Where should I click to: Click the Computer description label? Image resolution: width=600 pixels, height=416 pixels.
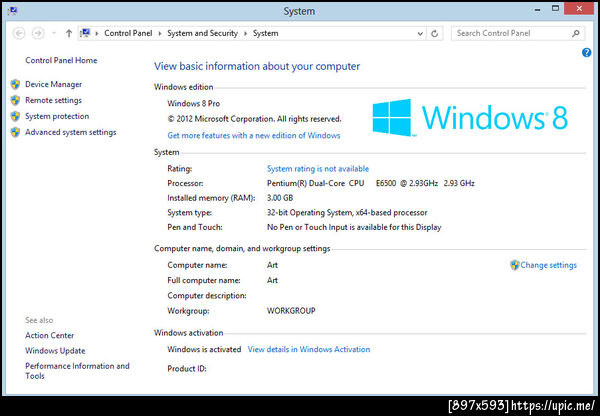(207, 296)
